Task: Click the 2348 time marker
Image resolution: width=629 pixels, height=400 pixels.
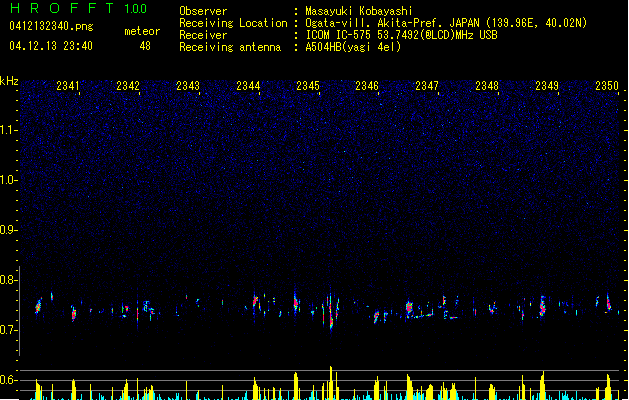Action: [x=487, y=86]
